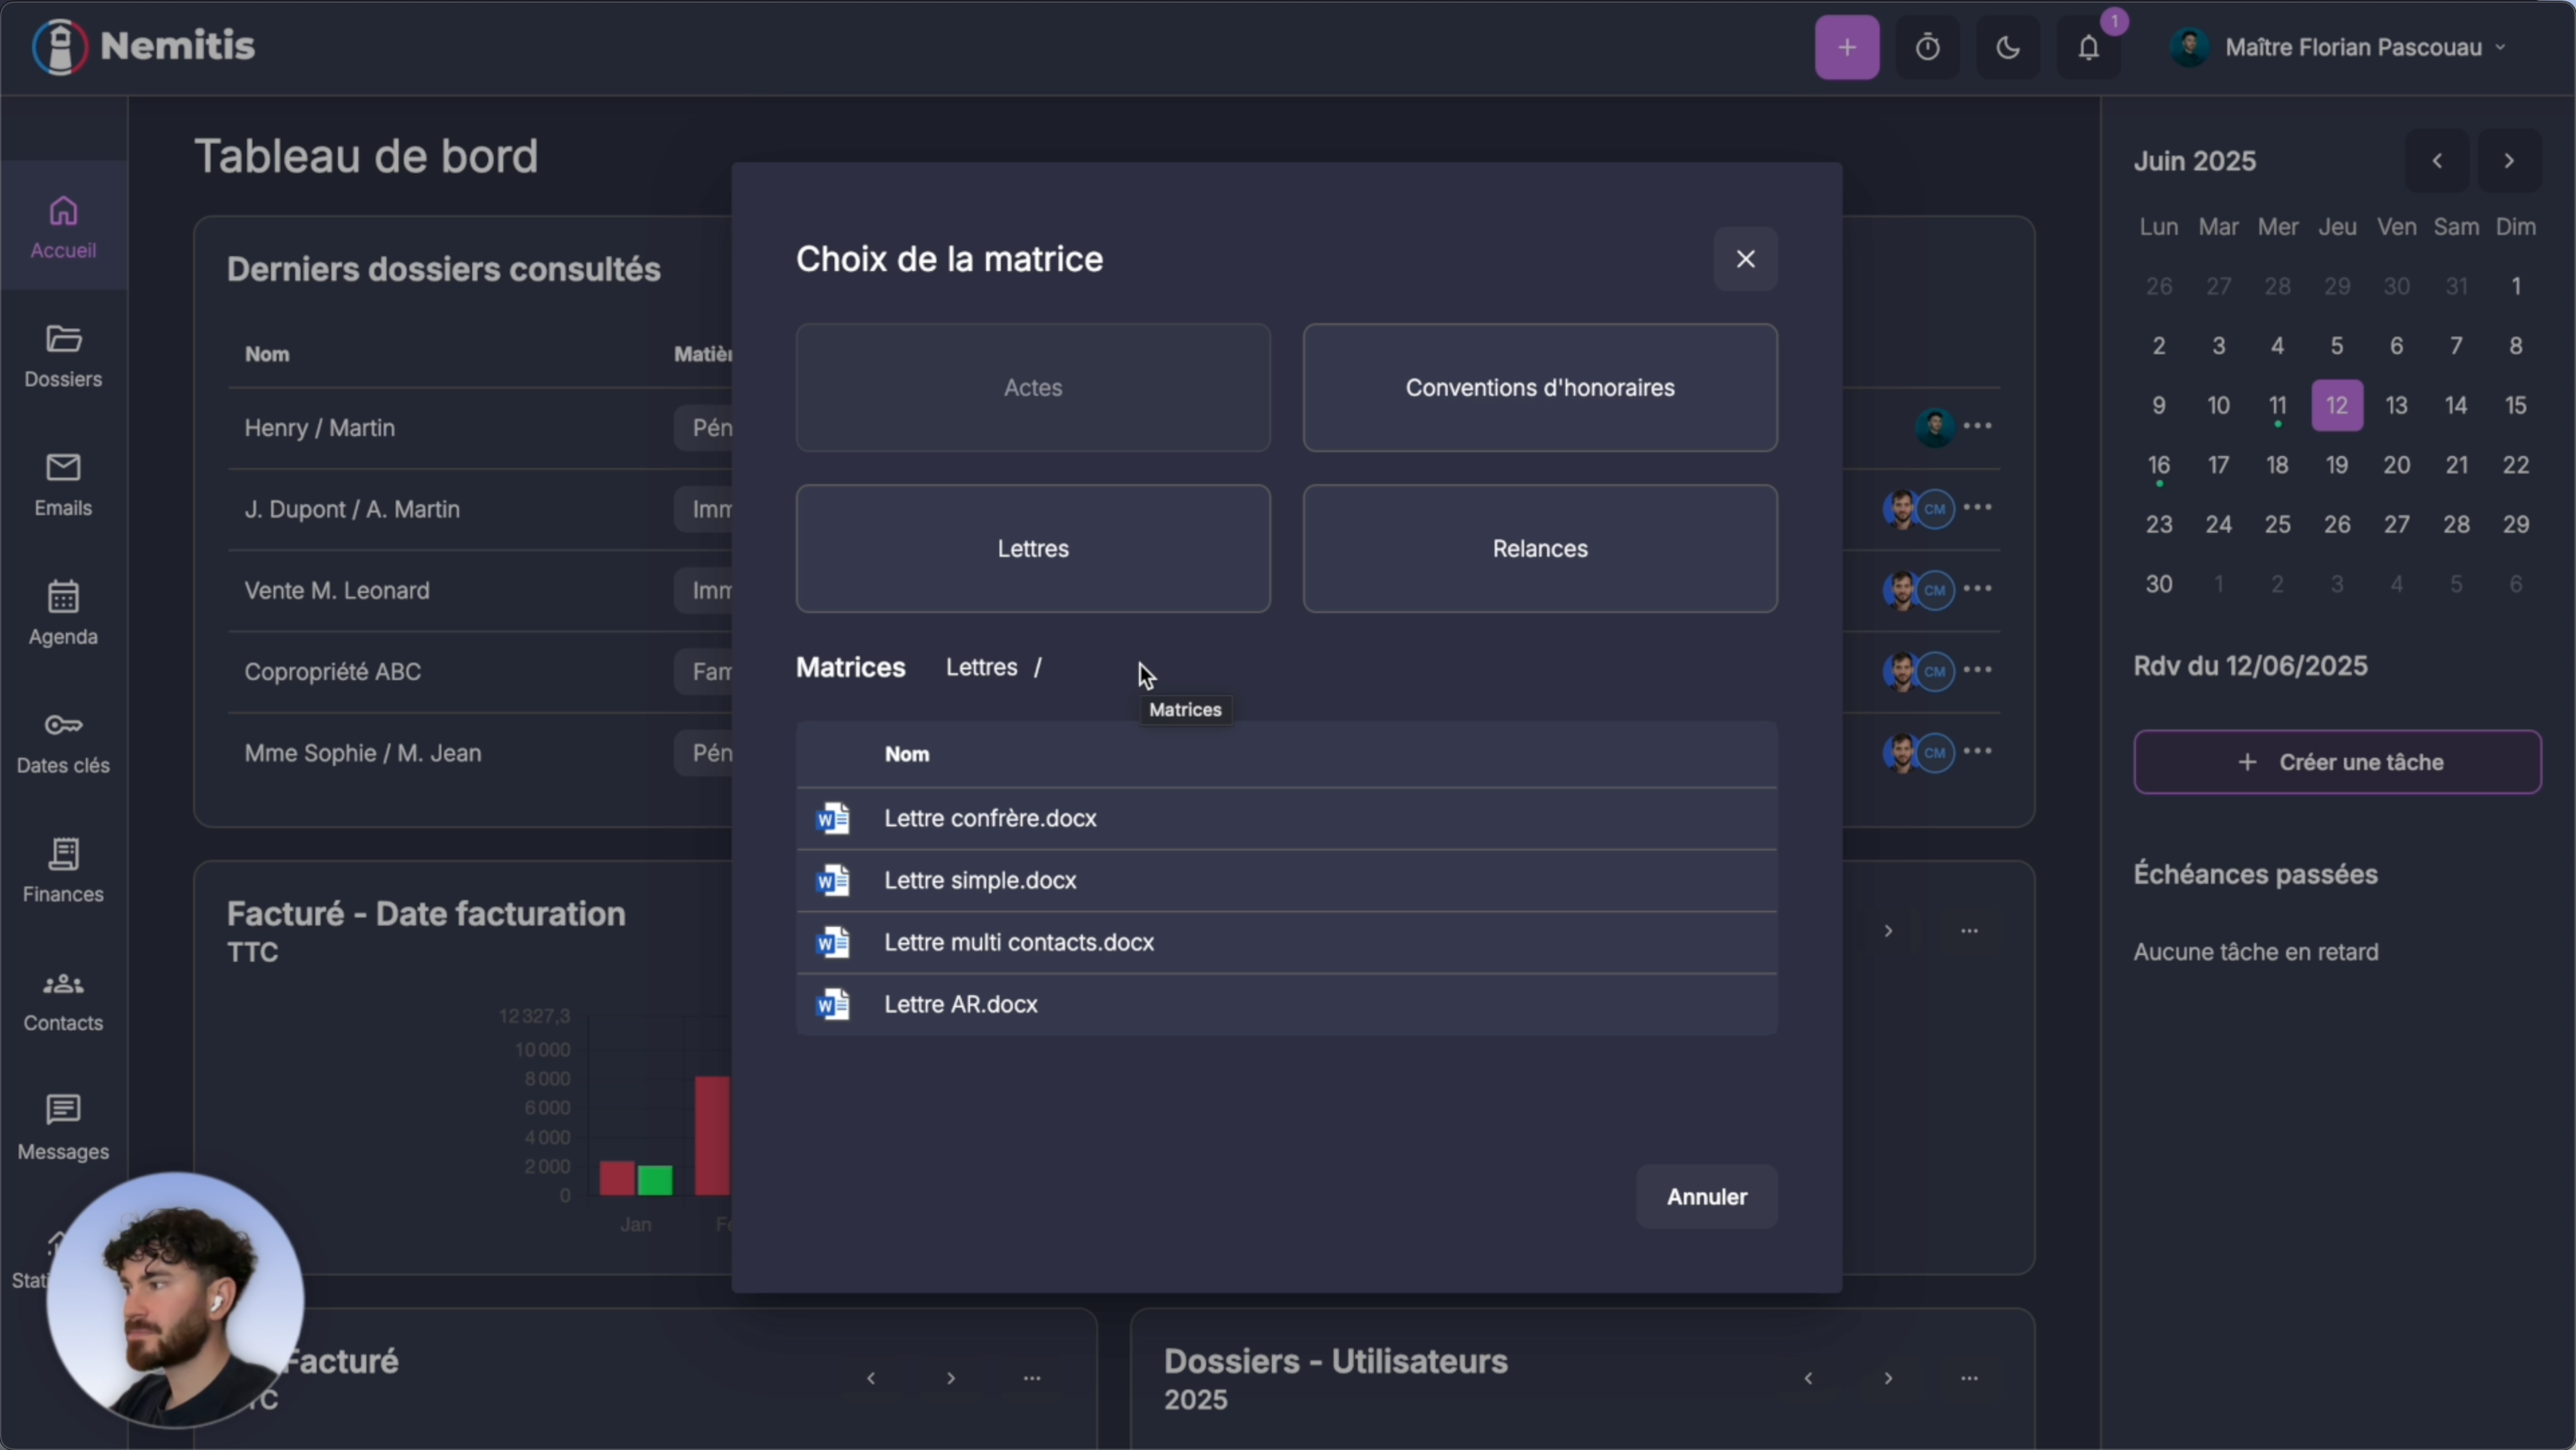Image resolution: width=2576 pixels, height=1450 pixels.
Task: Click the CM avatar in J. Dupont / A. Martin row
Action: click(1934, 509)
